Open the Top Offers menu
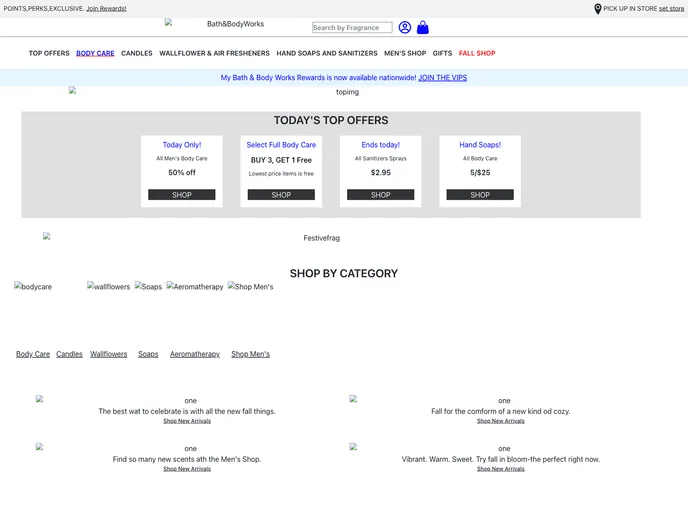 coord(49,53)
